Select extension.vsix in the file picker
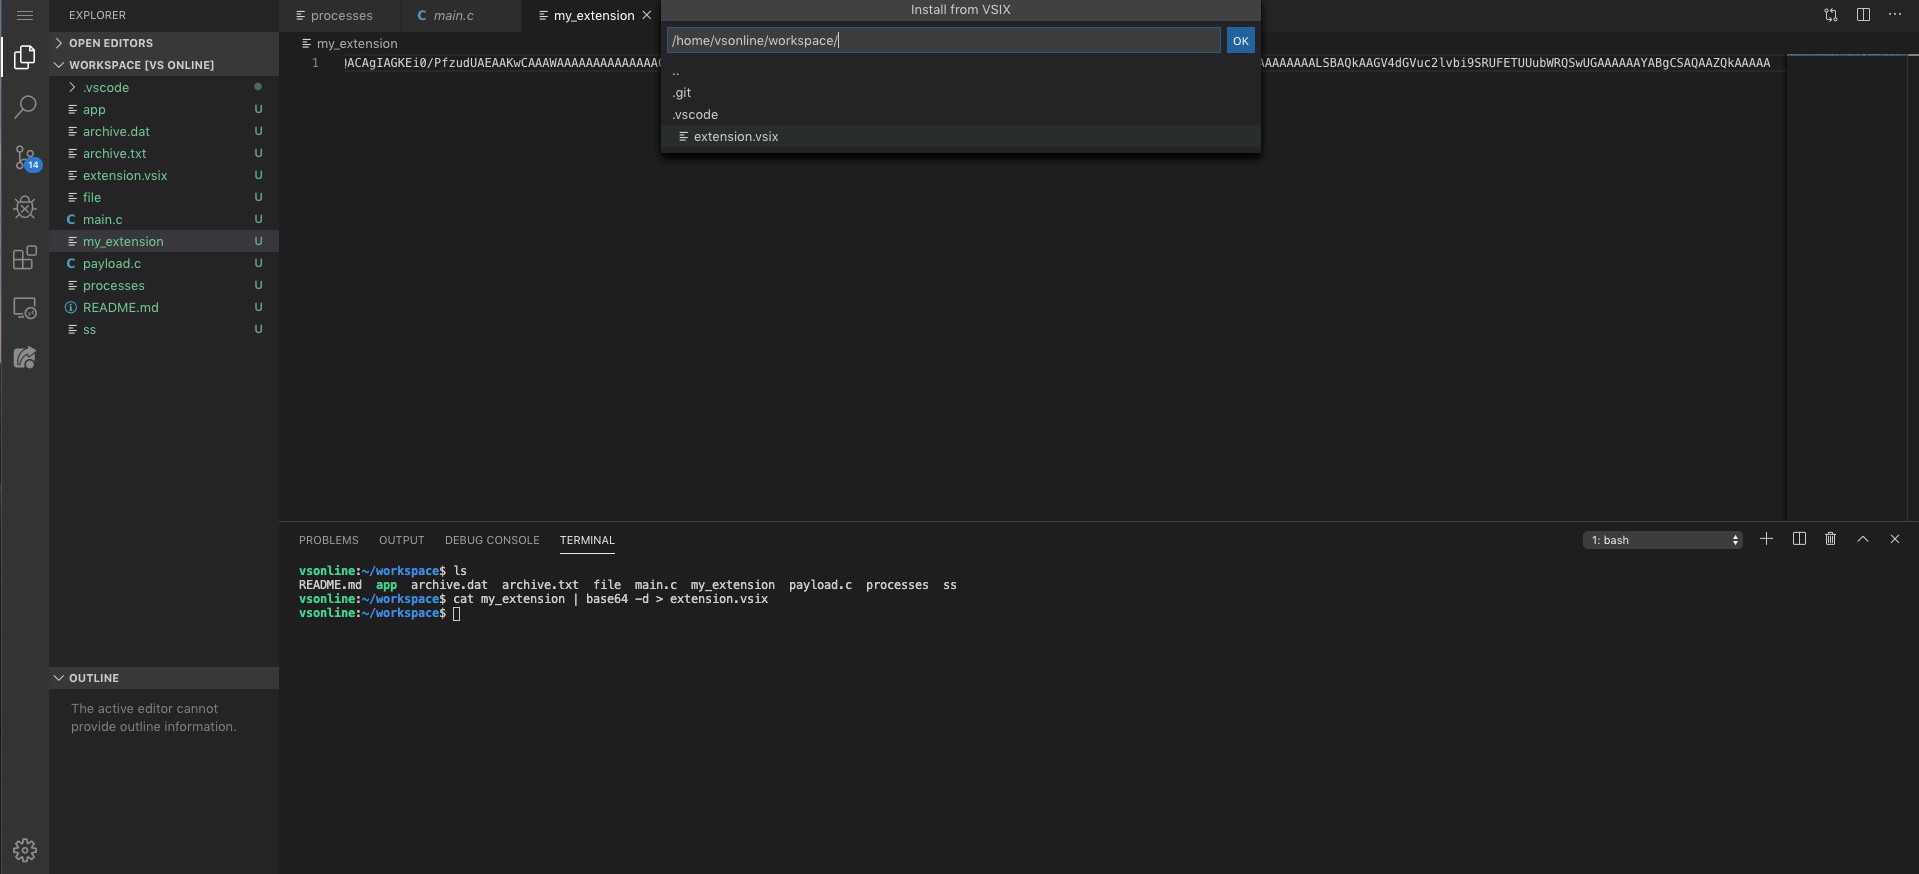The width and height of the screenshot is (1919, 874). pyautogui.click(x=736, y=137)
